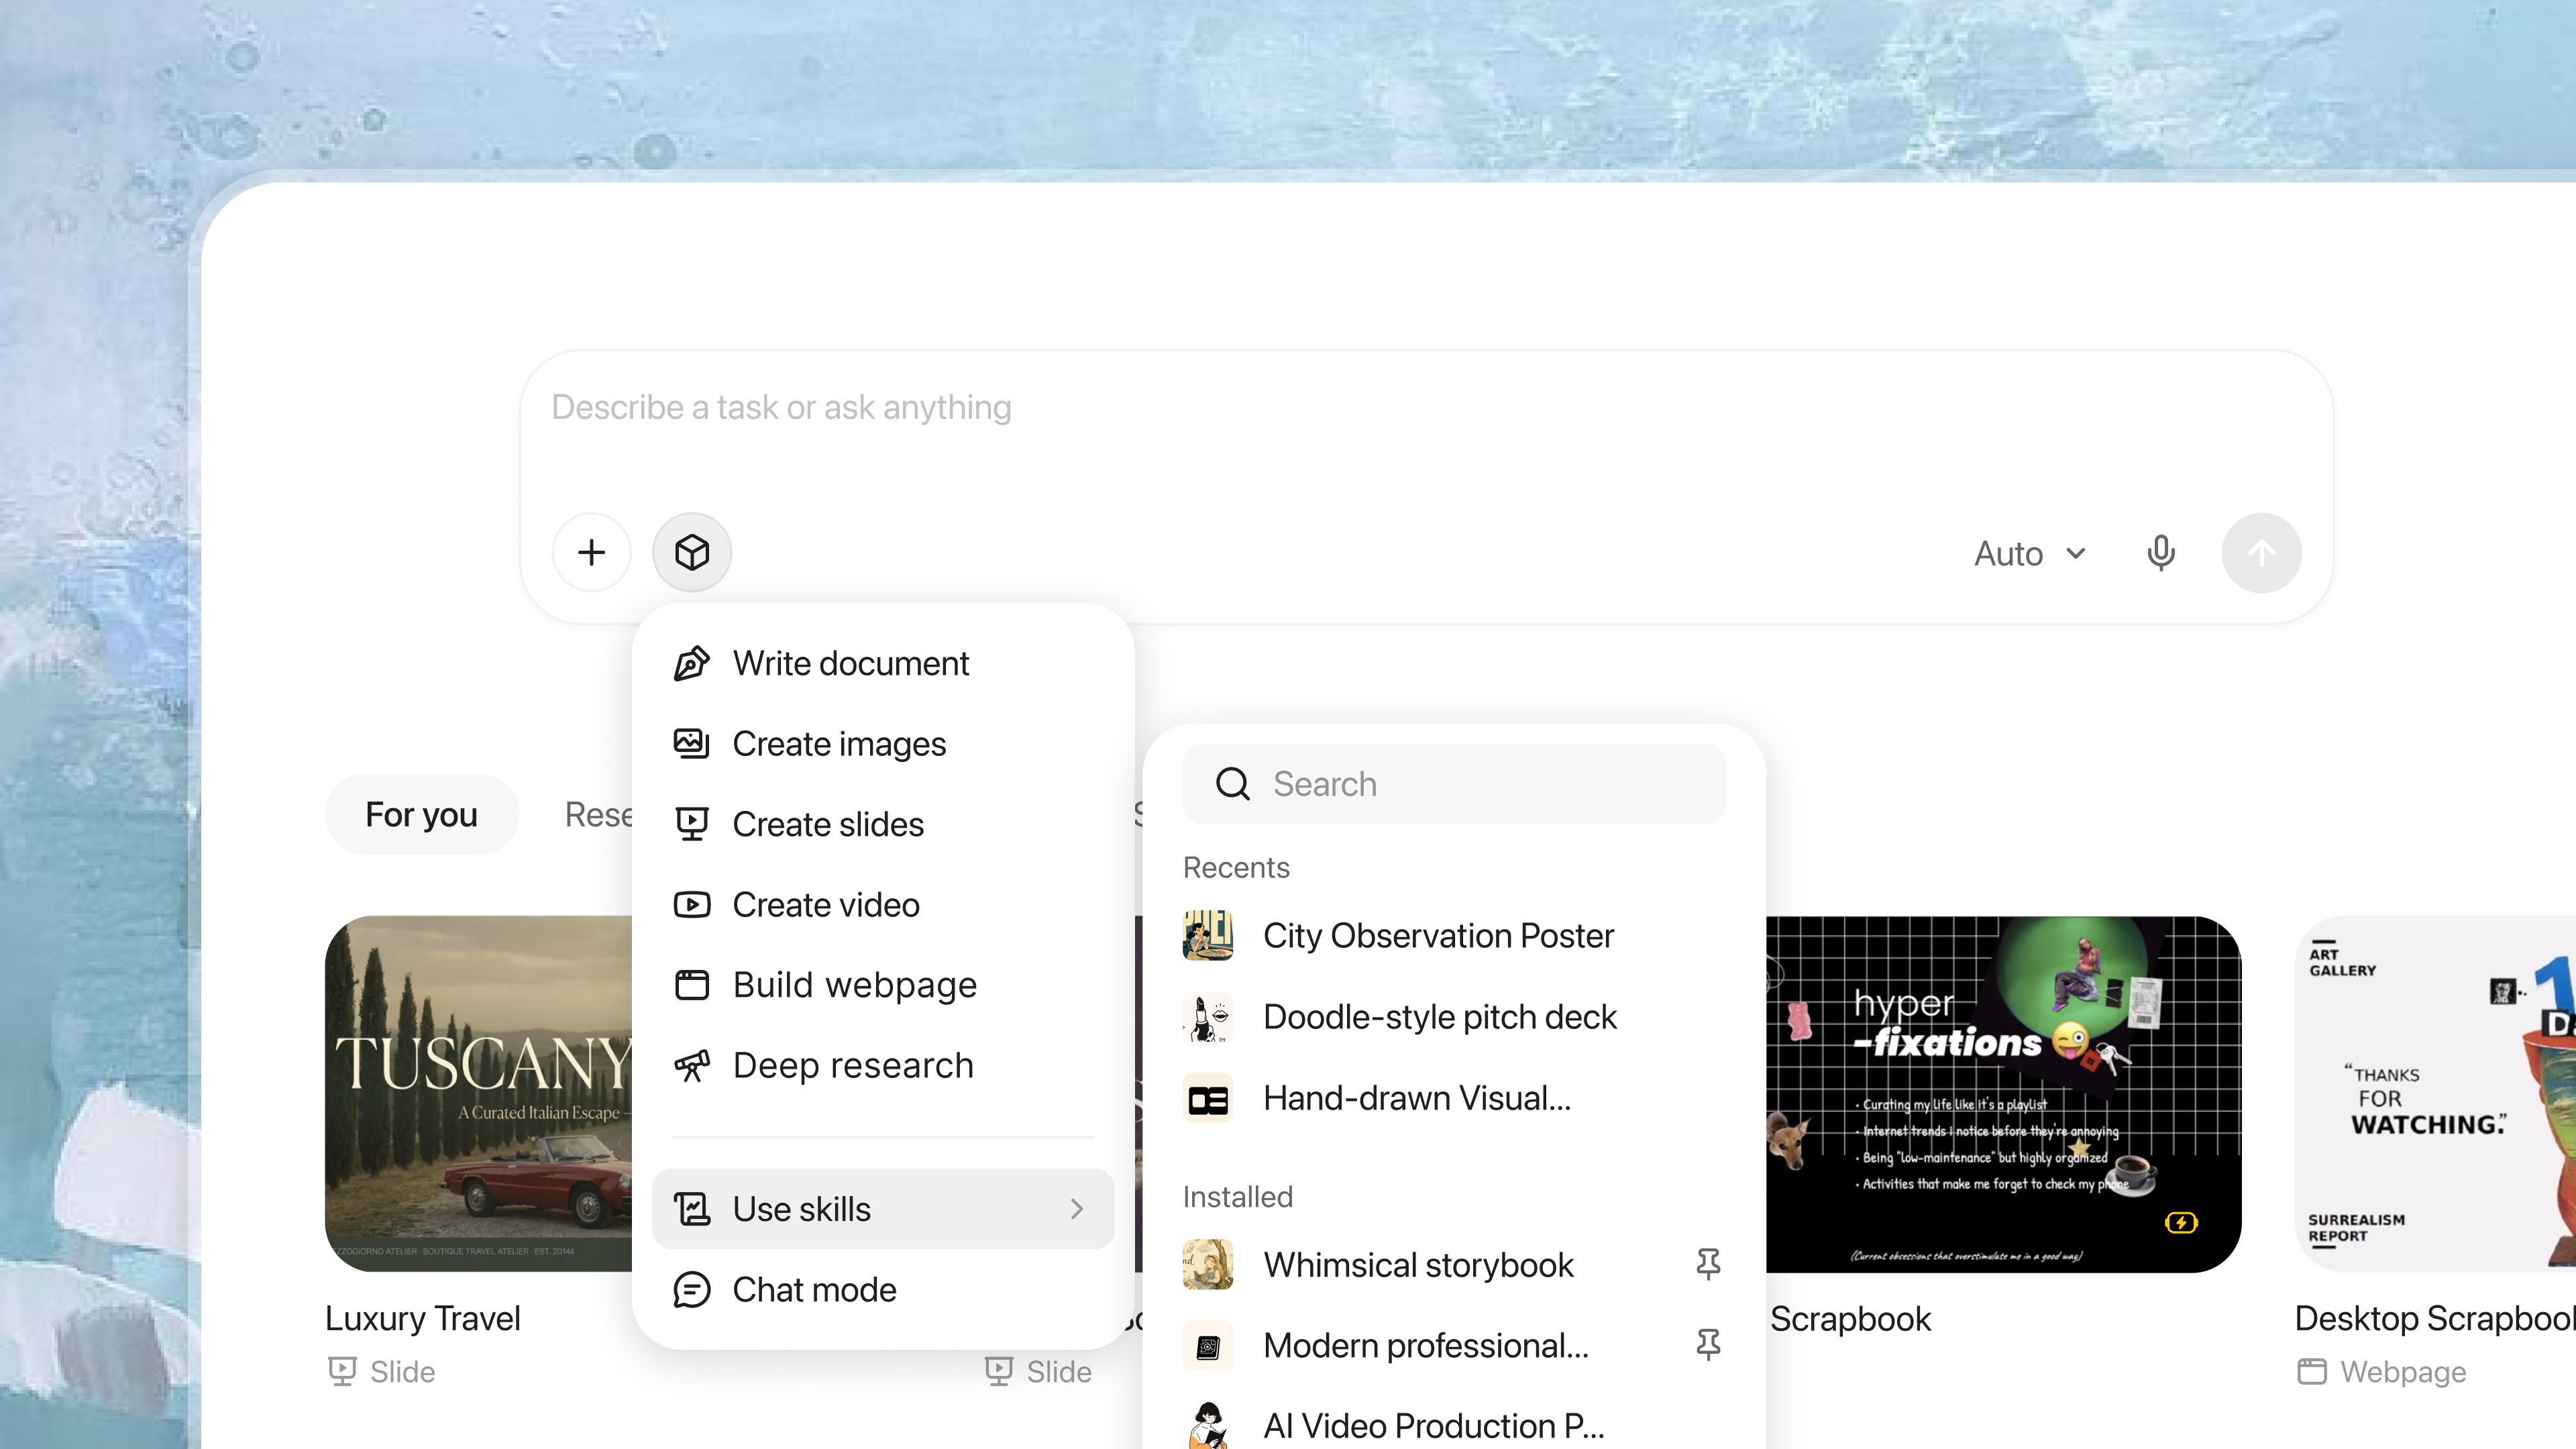Send the prompt with the arrow button
This screenshot has height=1449, width=2576.
tap(2261, 553)
